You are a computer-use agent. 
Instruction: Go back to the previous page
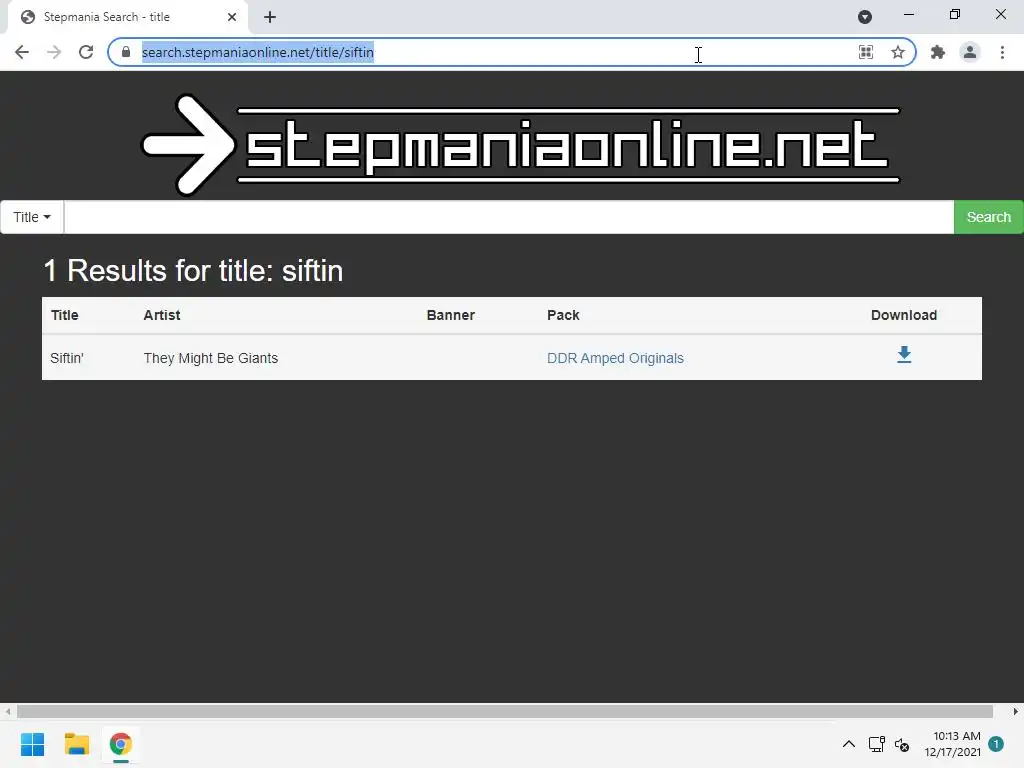[x=22, y=52]
